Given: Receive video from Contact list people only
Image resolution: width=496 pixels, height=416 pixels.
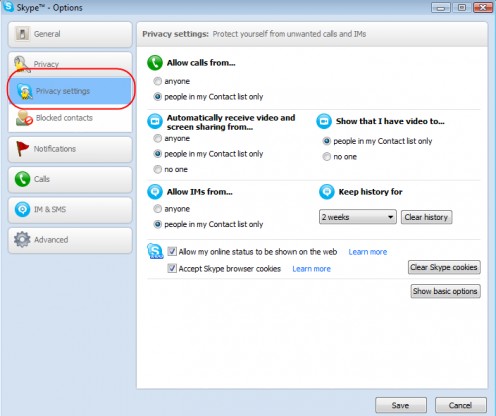Looking at the screenshot, I should pyautogui.click(x=157, y=154).
